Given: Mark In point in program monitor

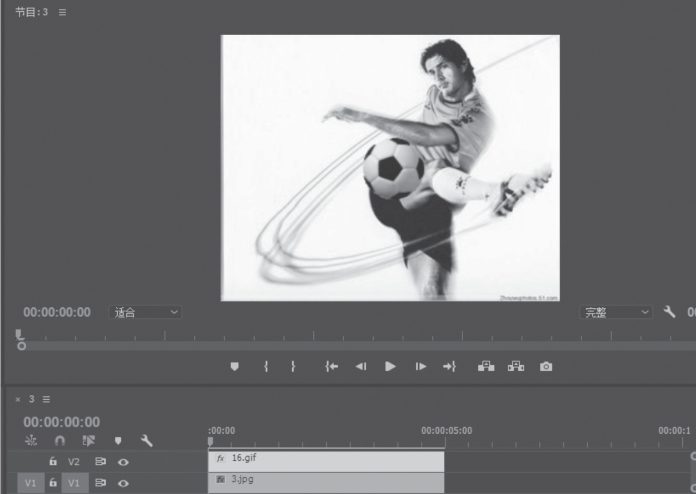Looking at the screenshot, I should coord(266,367).
